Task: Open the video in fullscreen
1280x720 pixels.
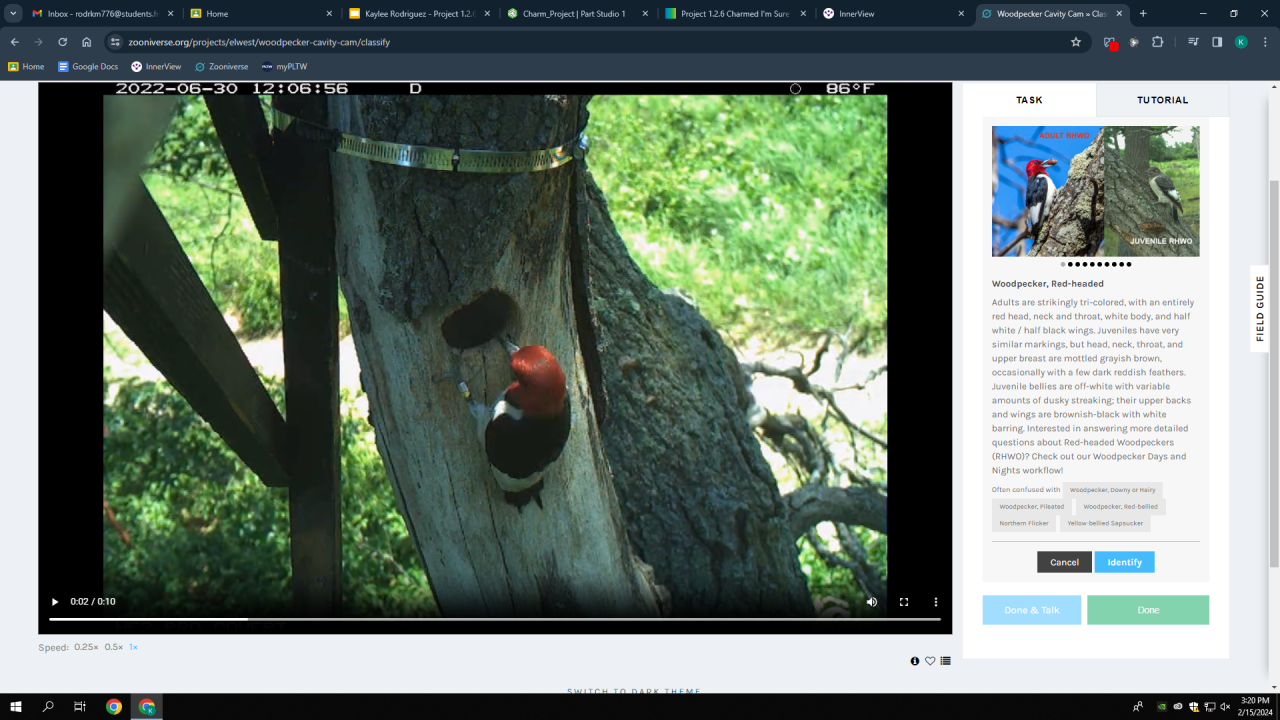Action: coord(904,602)
